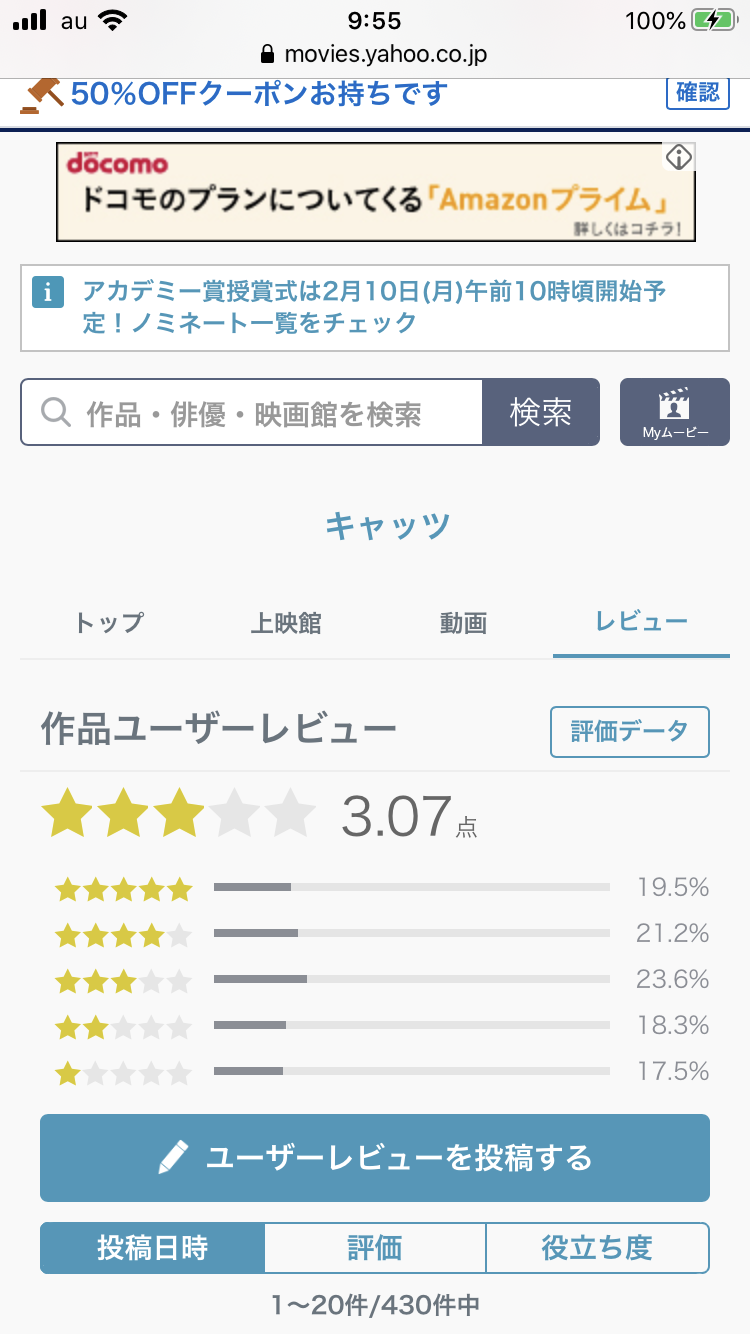
Task: Sort reviews by 投稿日時
Action: pyautogui.click(x=153, y=1247)
